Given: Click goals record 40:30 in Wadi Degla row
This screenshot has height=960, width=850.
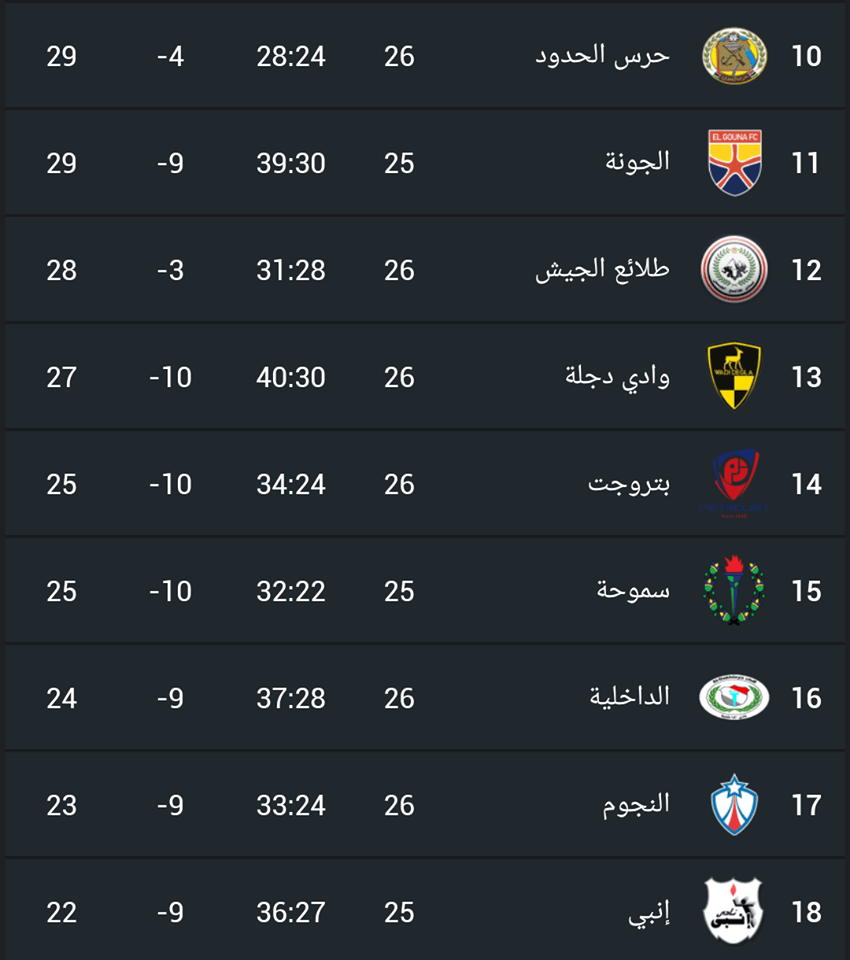Looking at the screenshot, I should (291, 377).
